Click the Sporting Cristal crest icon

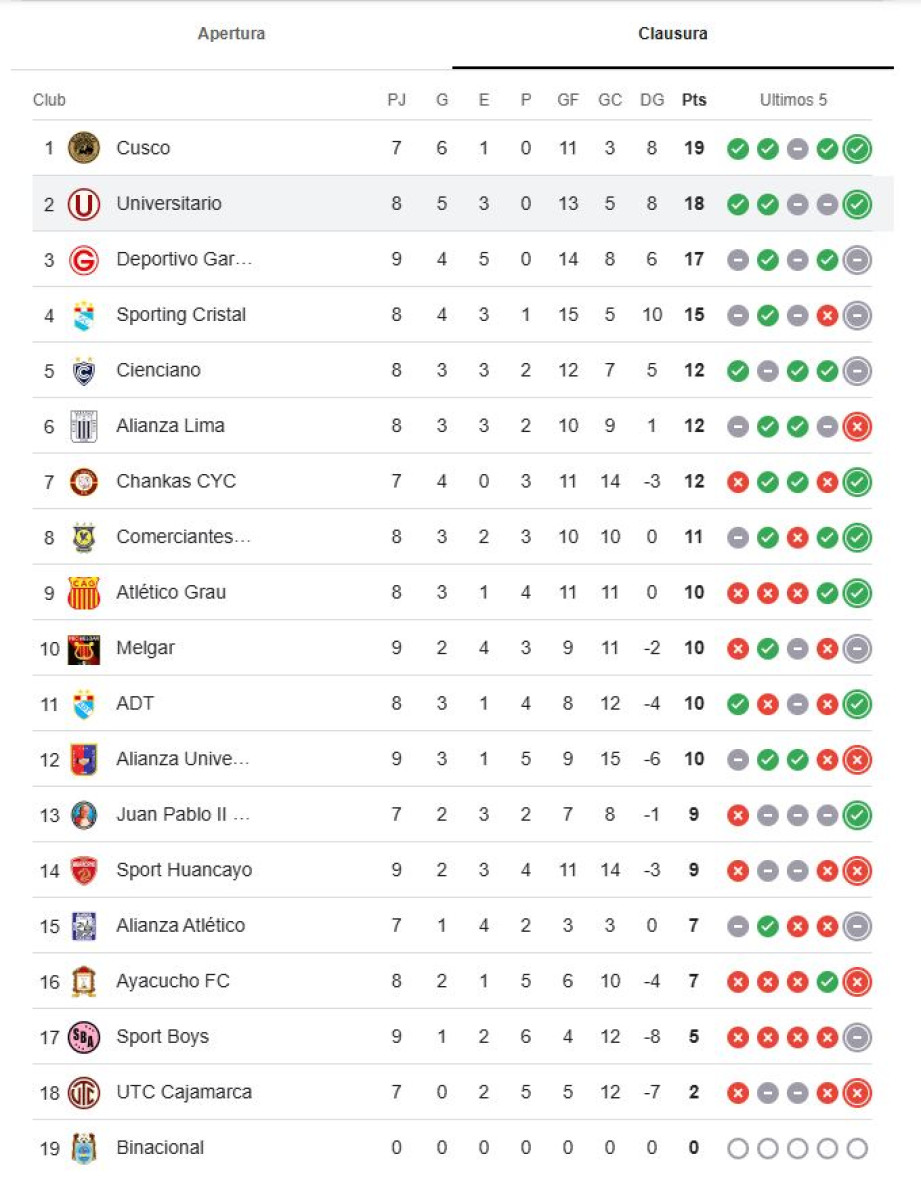(84, 315)
